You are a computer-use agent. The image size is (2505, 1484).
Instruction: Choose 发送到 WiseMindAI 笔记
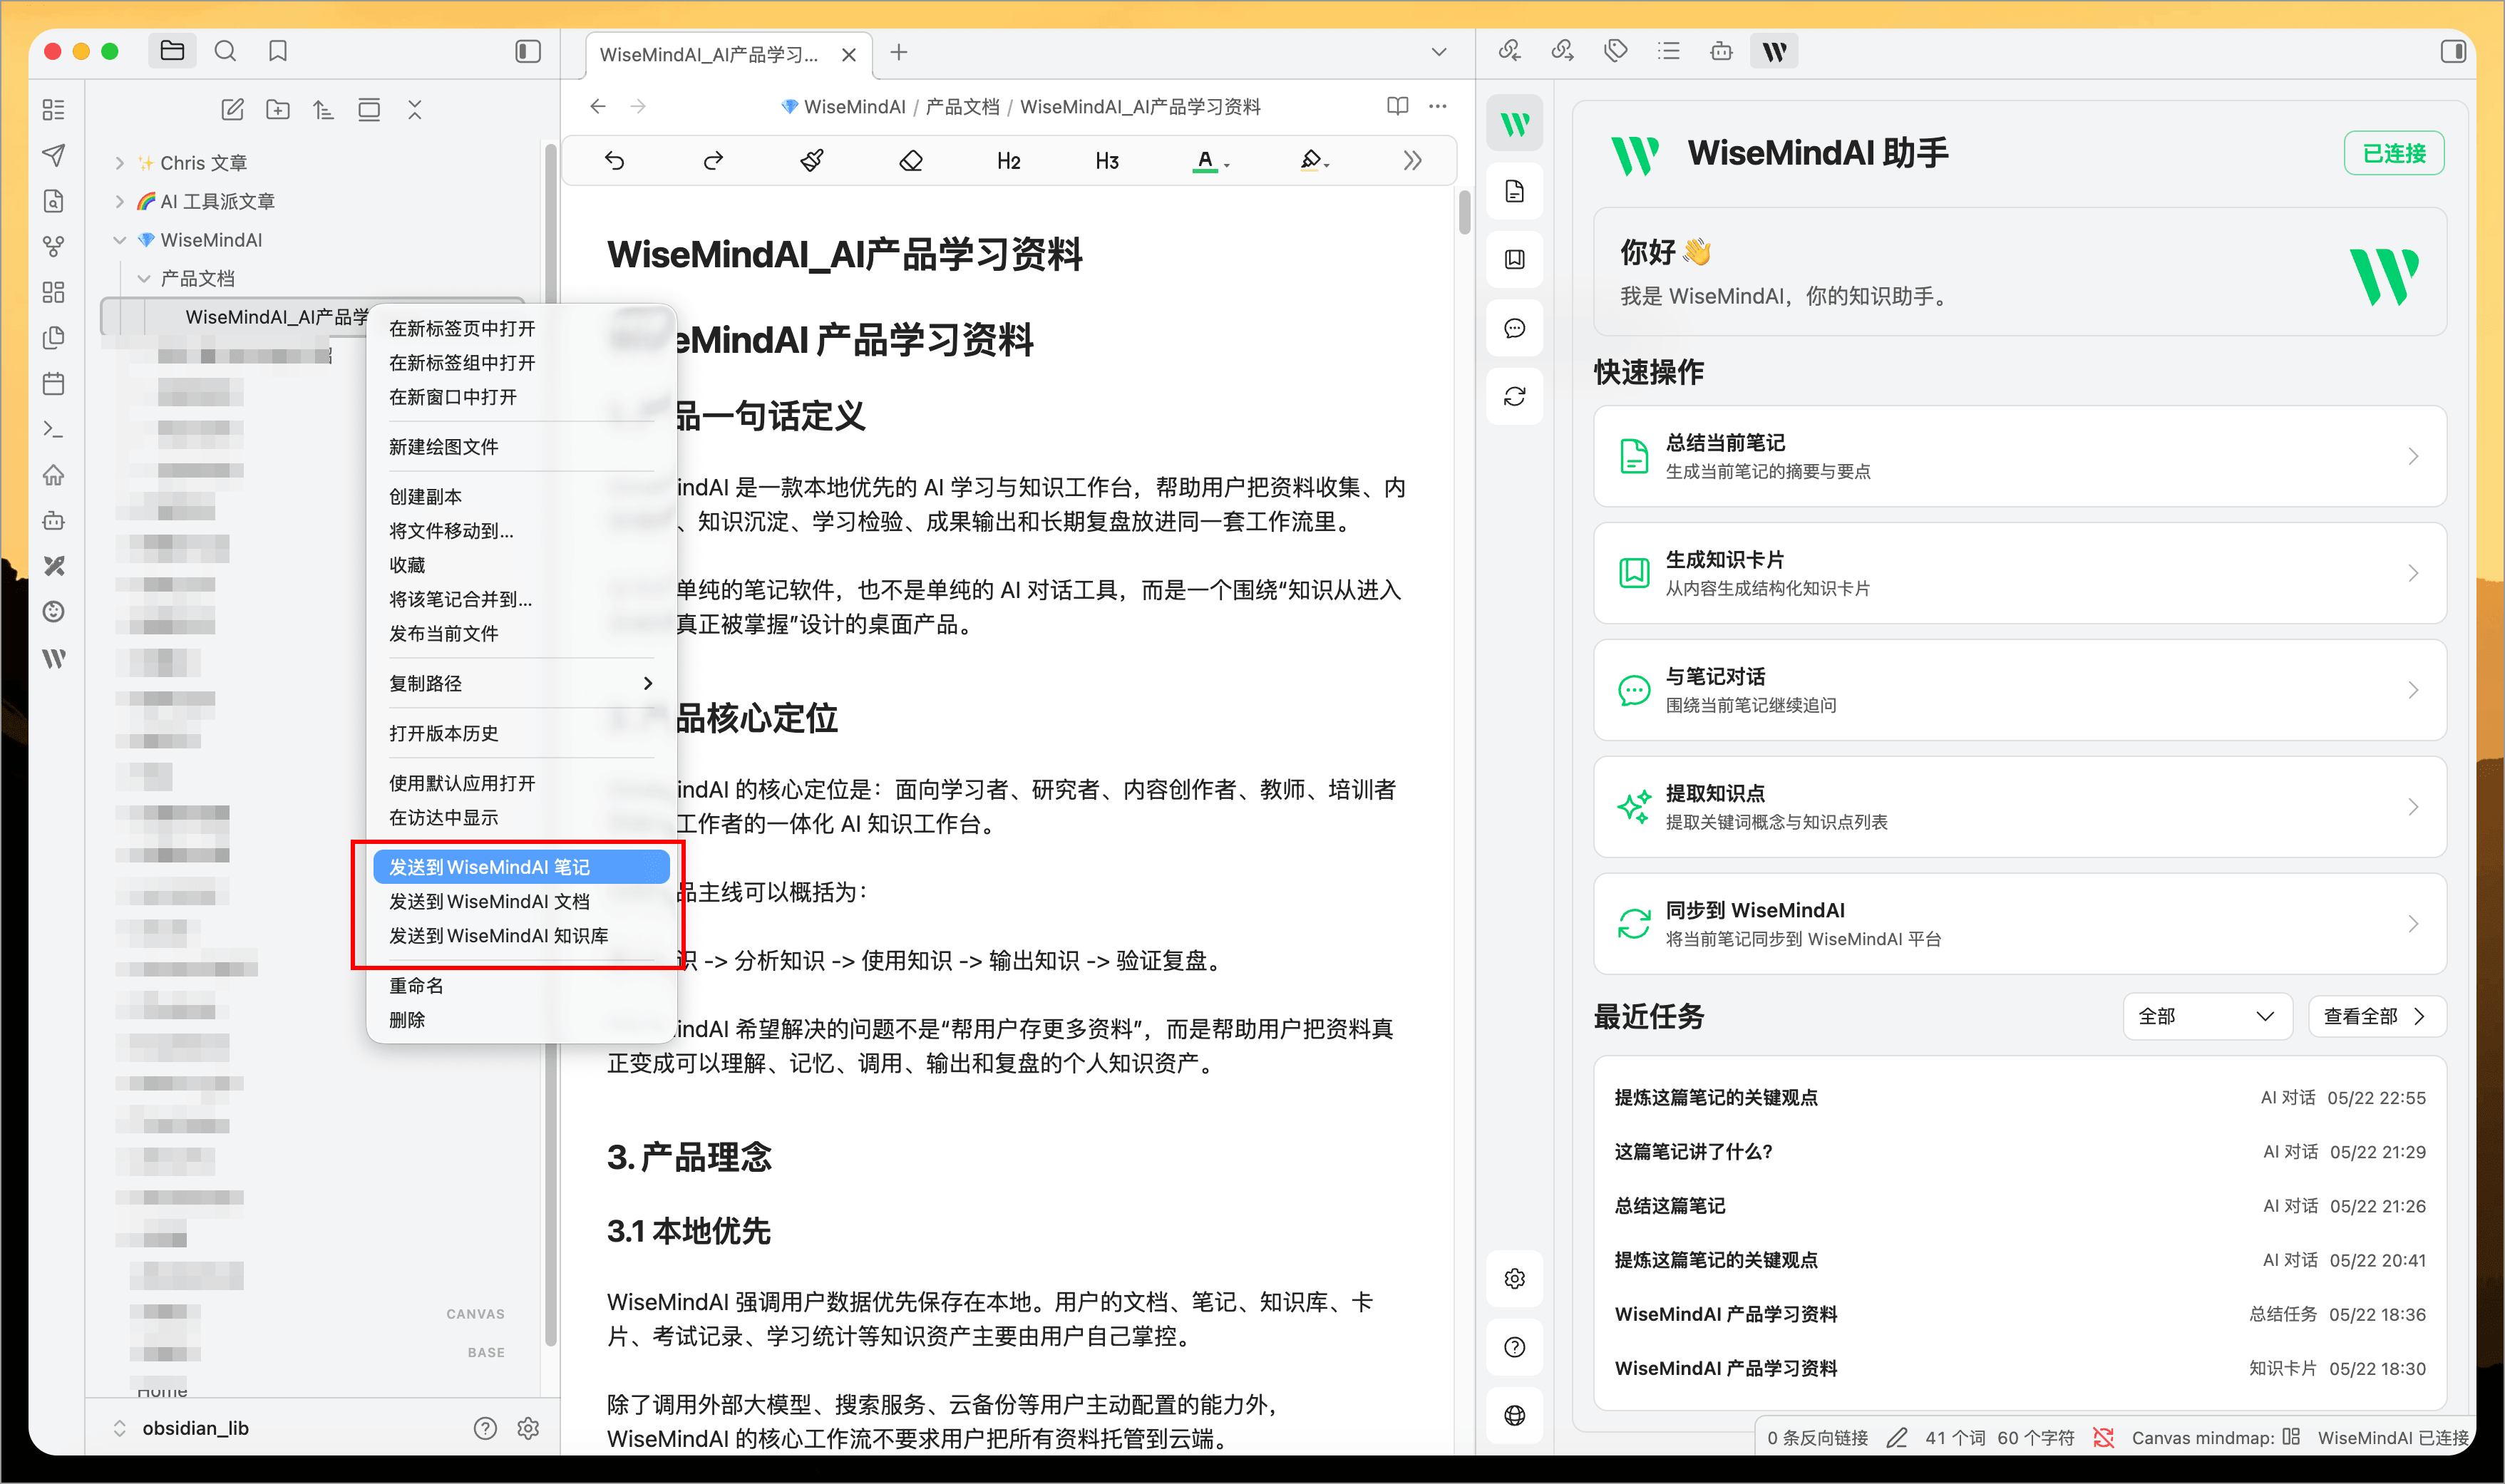[x=521, y=867]
